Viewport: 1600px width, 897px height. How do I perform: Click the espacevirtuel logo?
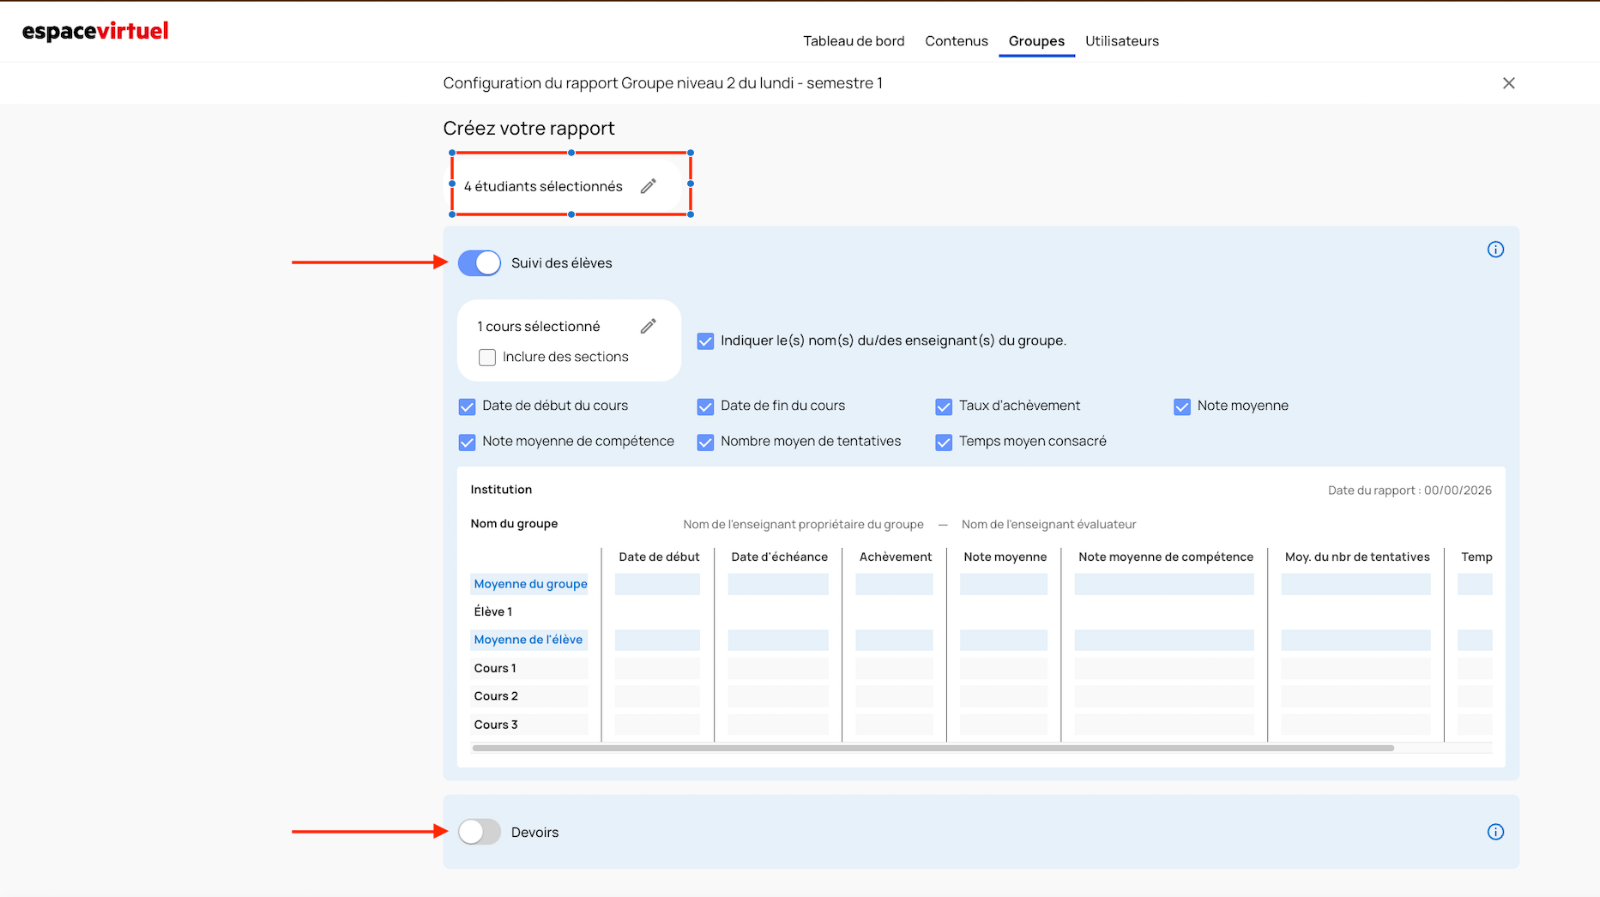coord(95,32)
